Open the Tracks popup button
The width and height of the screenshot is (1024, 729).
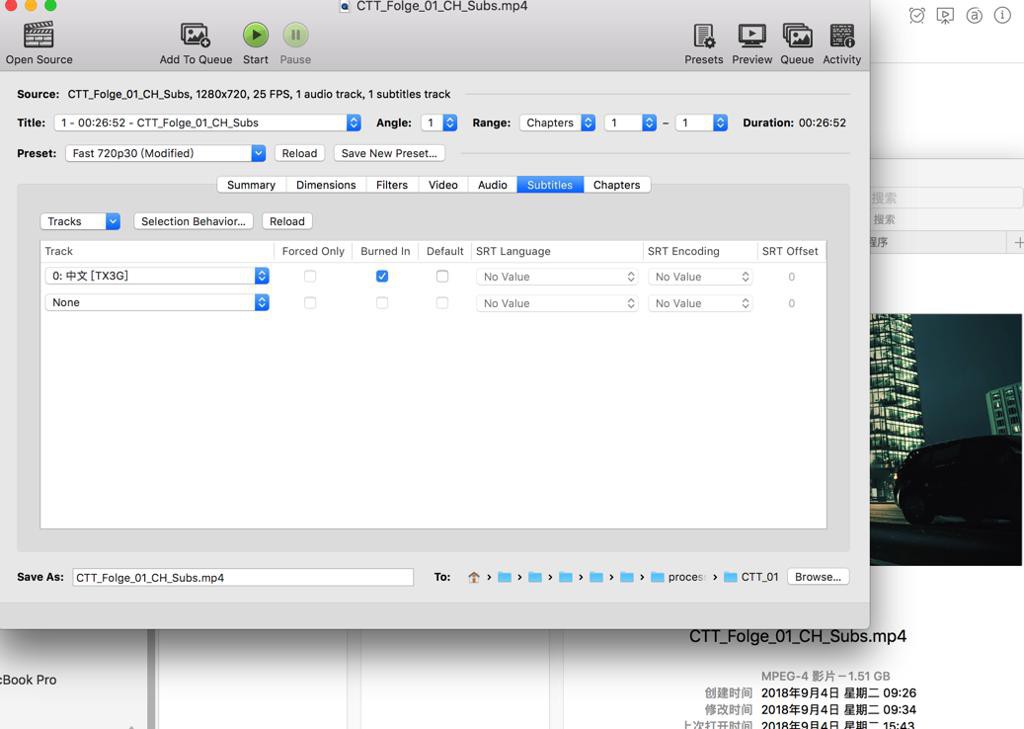coord(80,221)
